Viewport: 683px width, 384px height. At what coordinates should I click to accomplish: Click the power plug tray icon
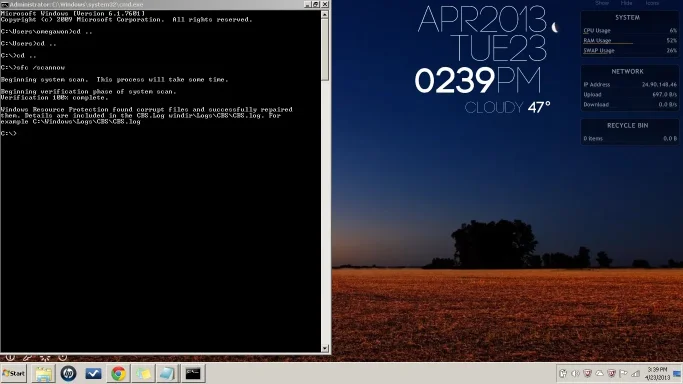[563, 374]
